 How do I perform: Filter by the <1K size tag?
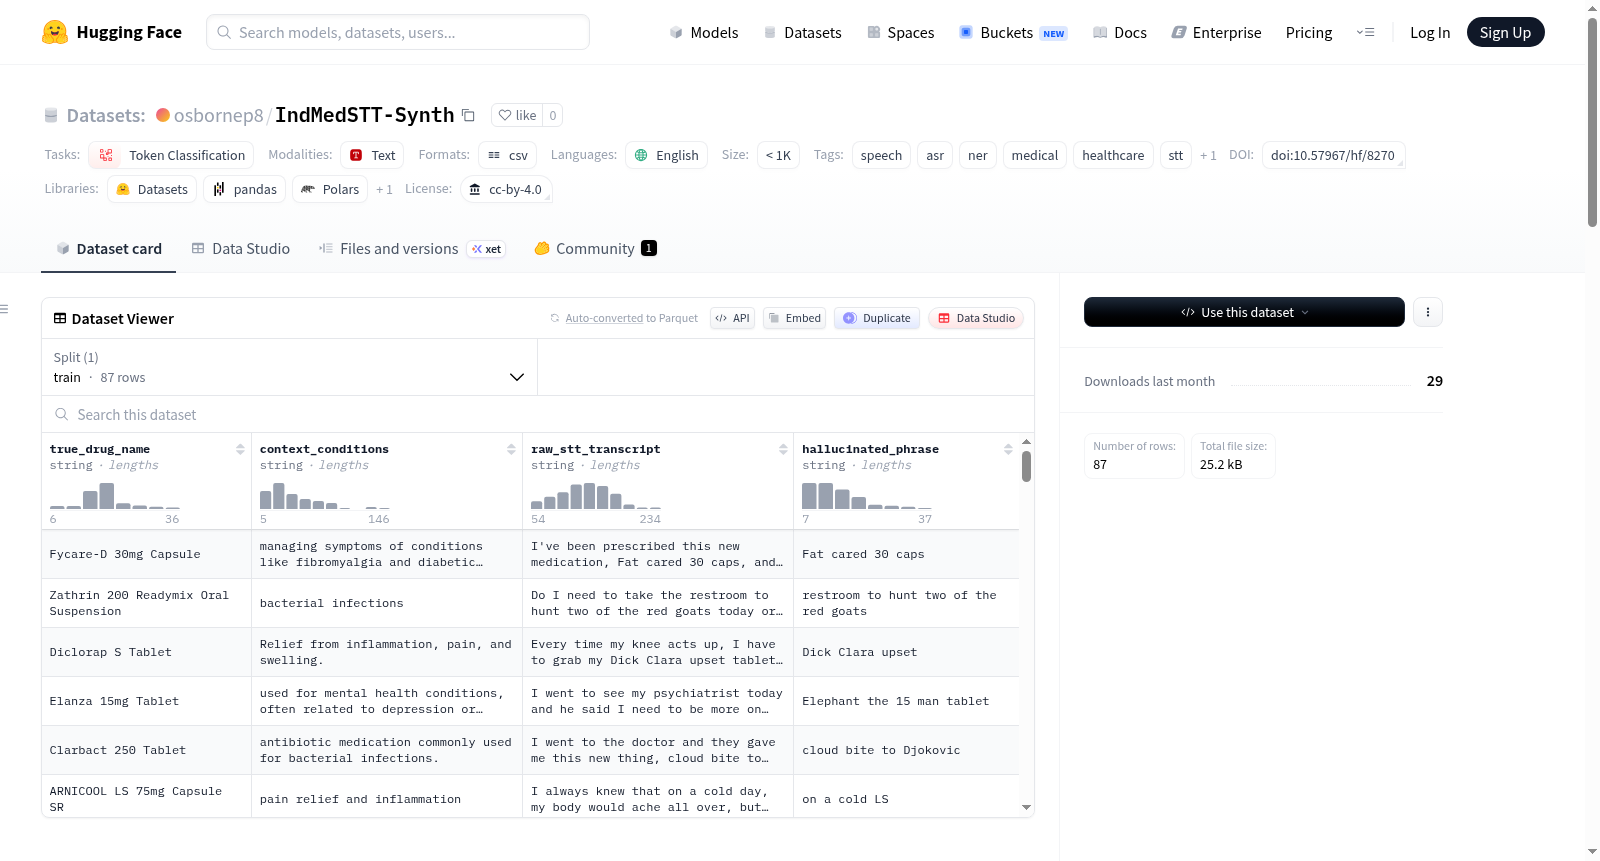778,155
